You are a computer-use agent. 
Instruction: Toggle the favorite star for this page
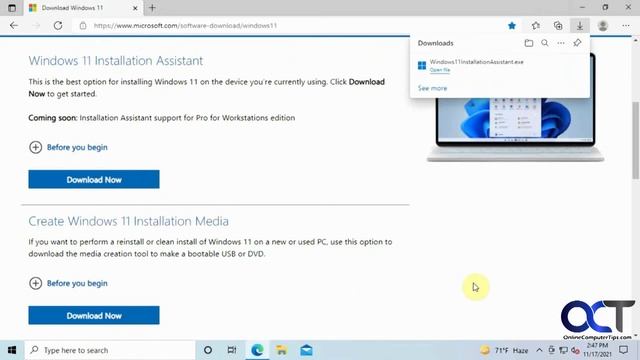pyautogui.click(x=512, y=26)
